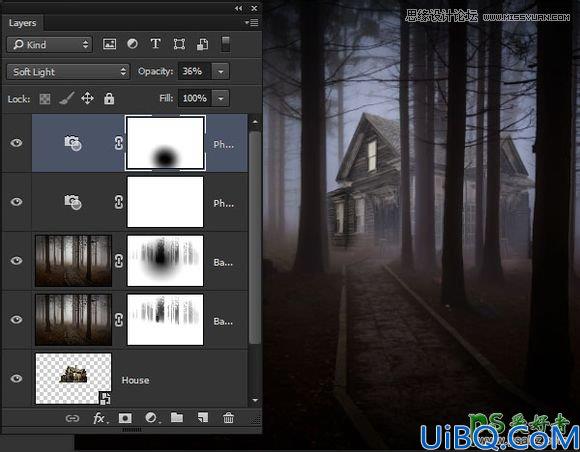Viewport: 580px width, 452px height.
Task: Select top Photo Filter adjustment icon
Action: [x=73, y=143]
